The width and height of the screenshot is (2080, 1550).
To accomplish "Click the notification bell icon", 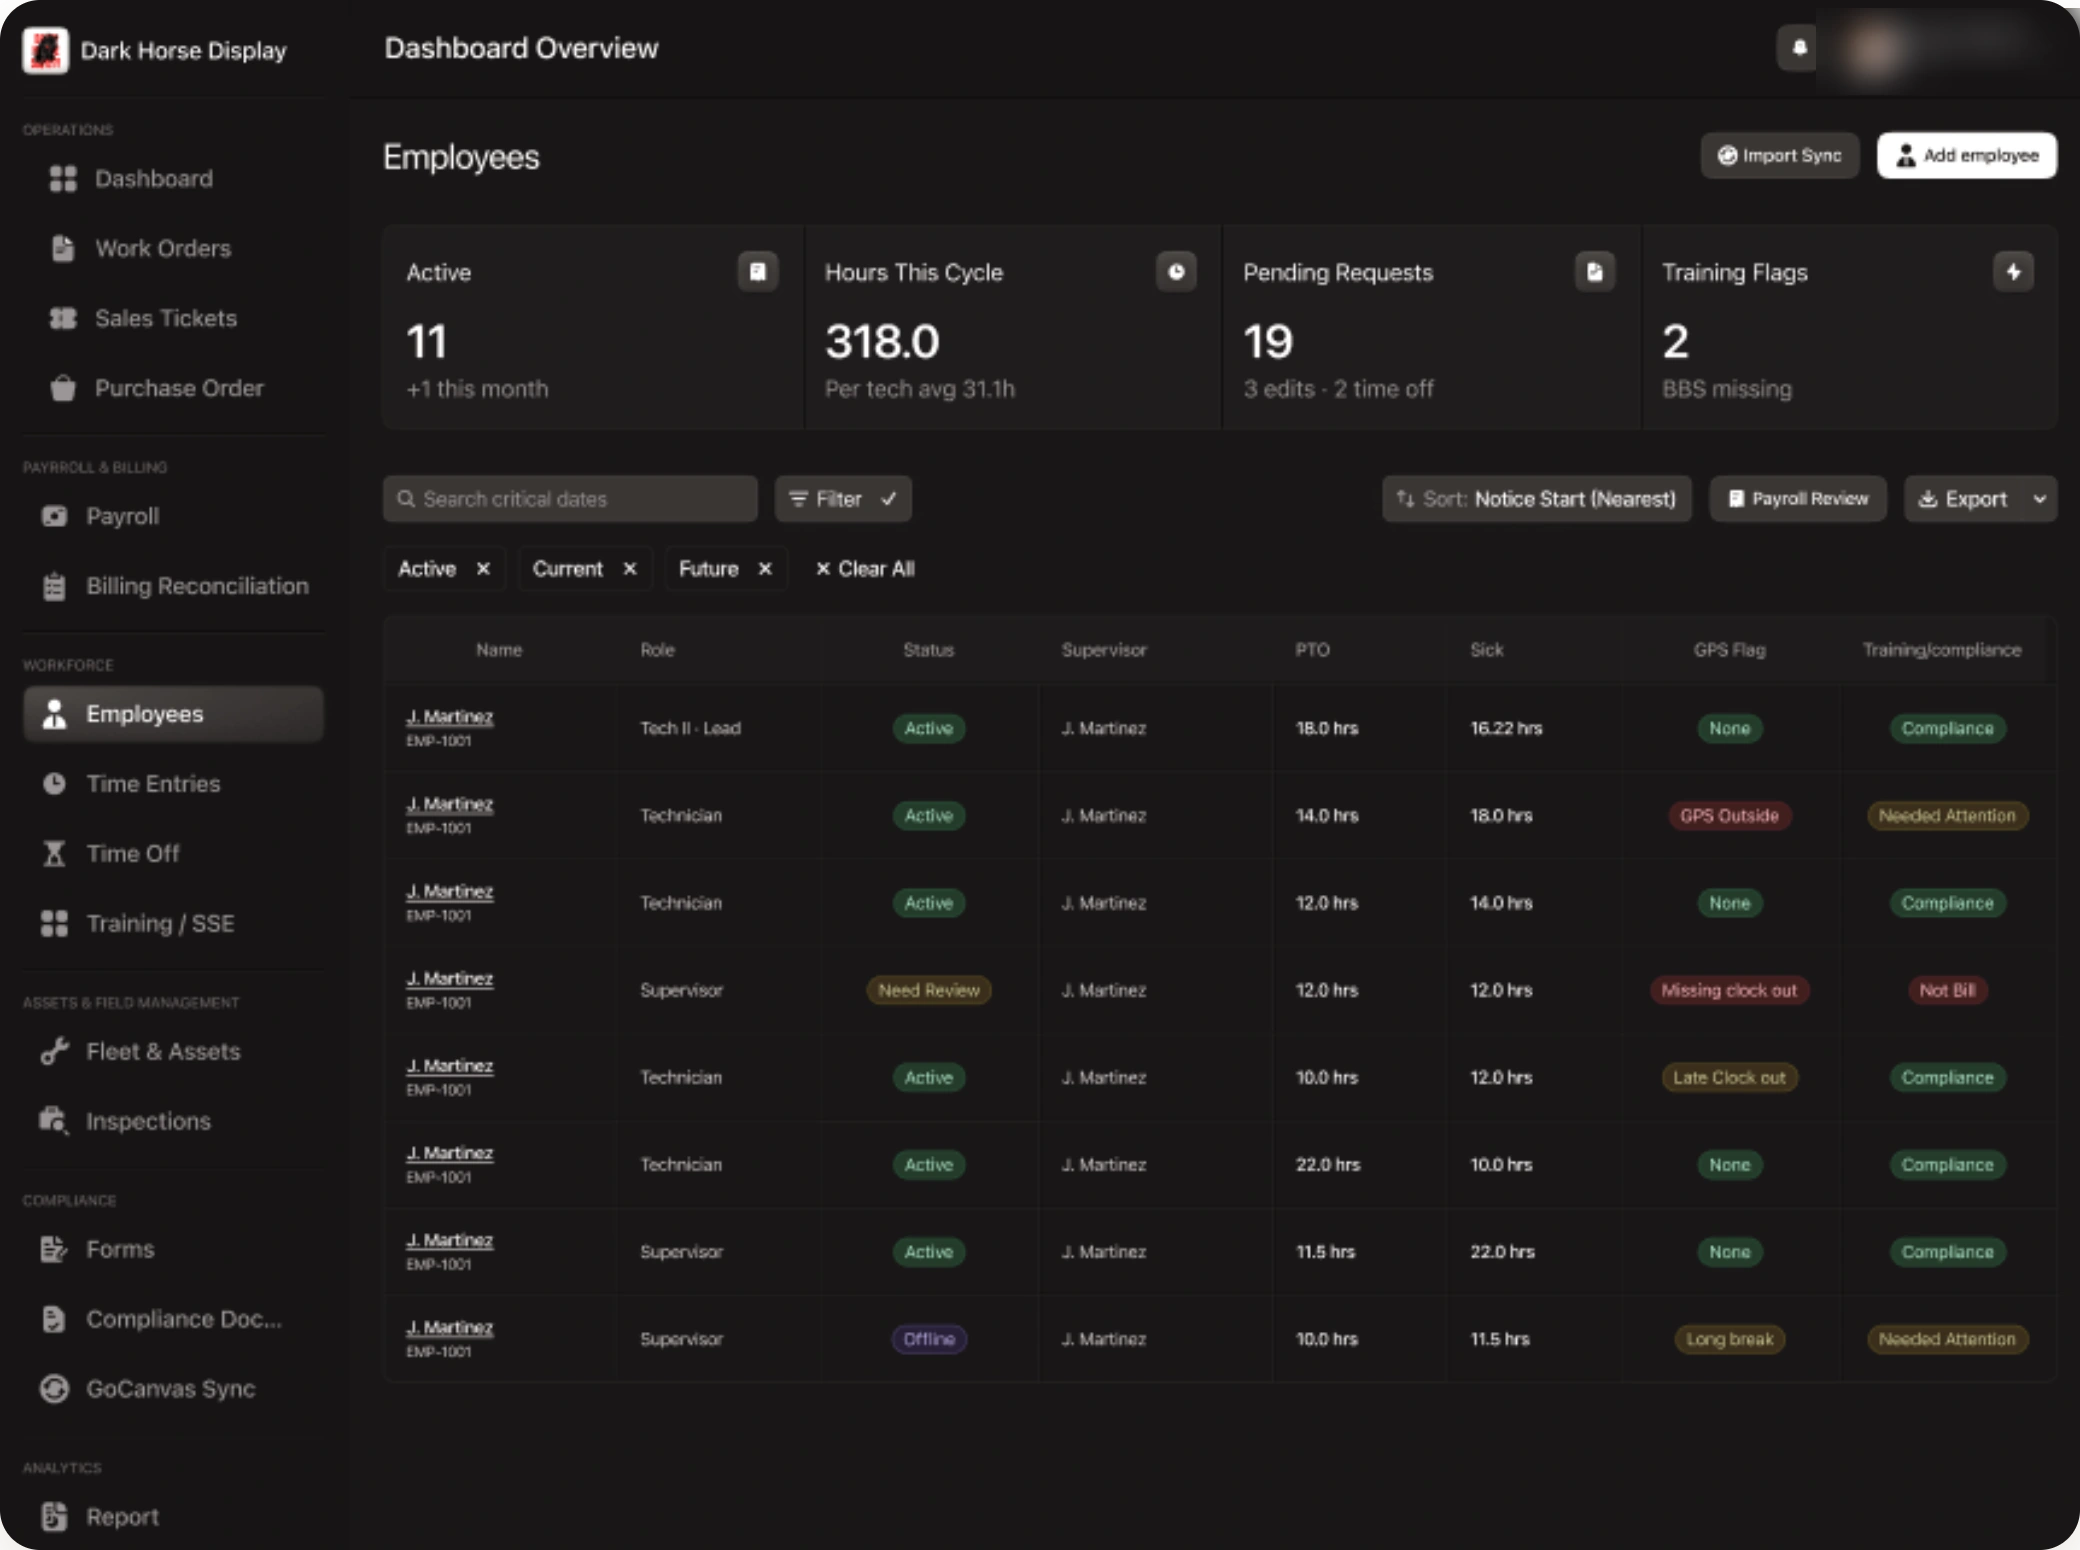I will (1798, 48).
